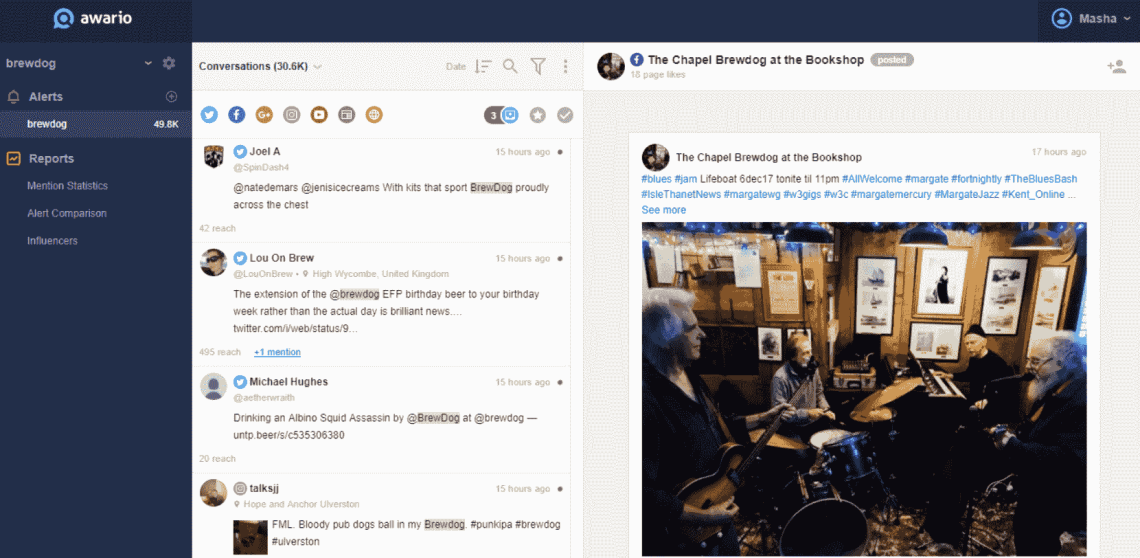Filter mentions by News/Blogs source
The image size is (1140, 558).
[347, 114]
